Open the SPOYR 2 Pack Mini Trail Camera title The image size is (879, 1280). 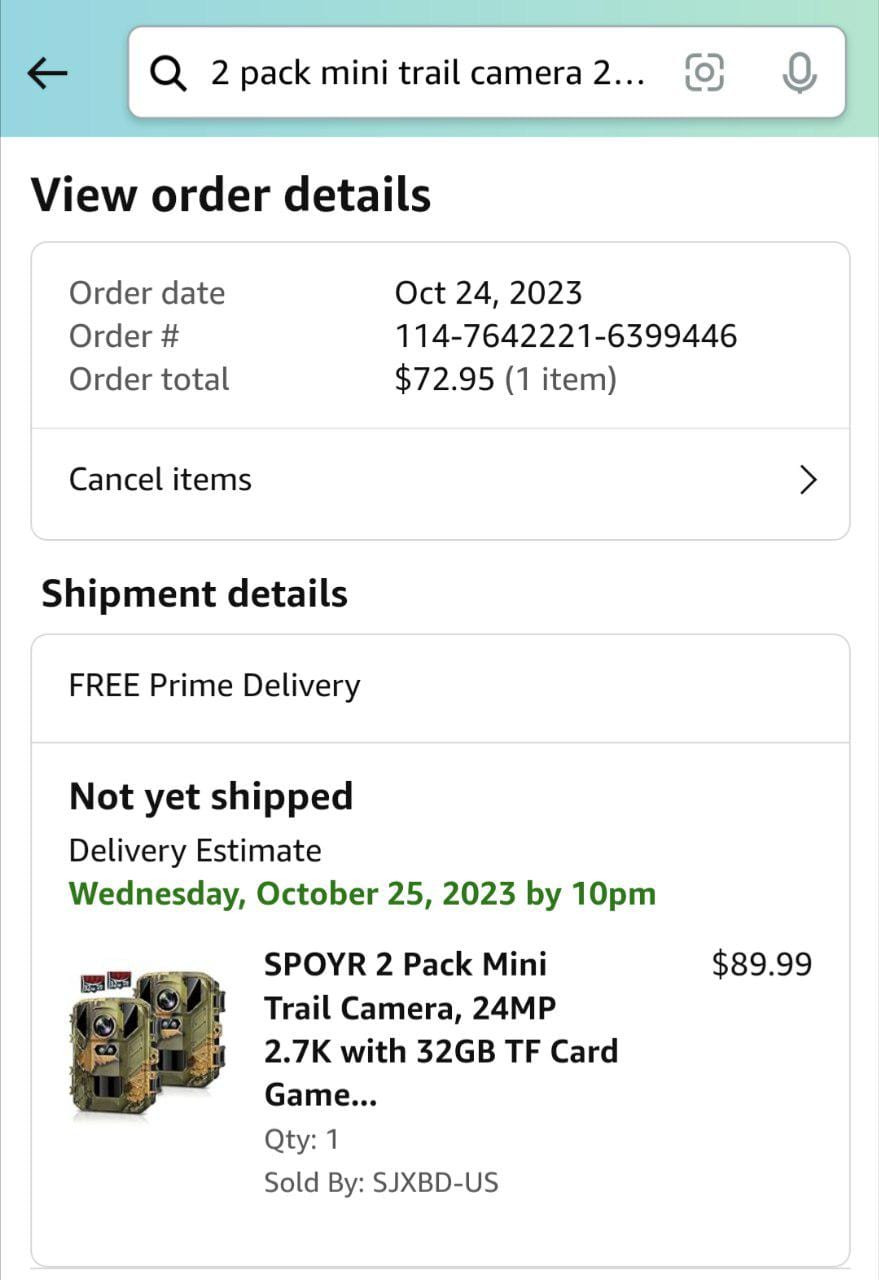pyautogui.click(x=440, y=1029)
